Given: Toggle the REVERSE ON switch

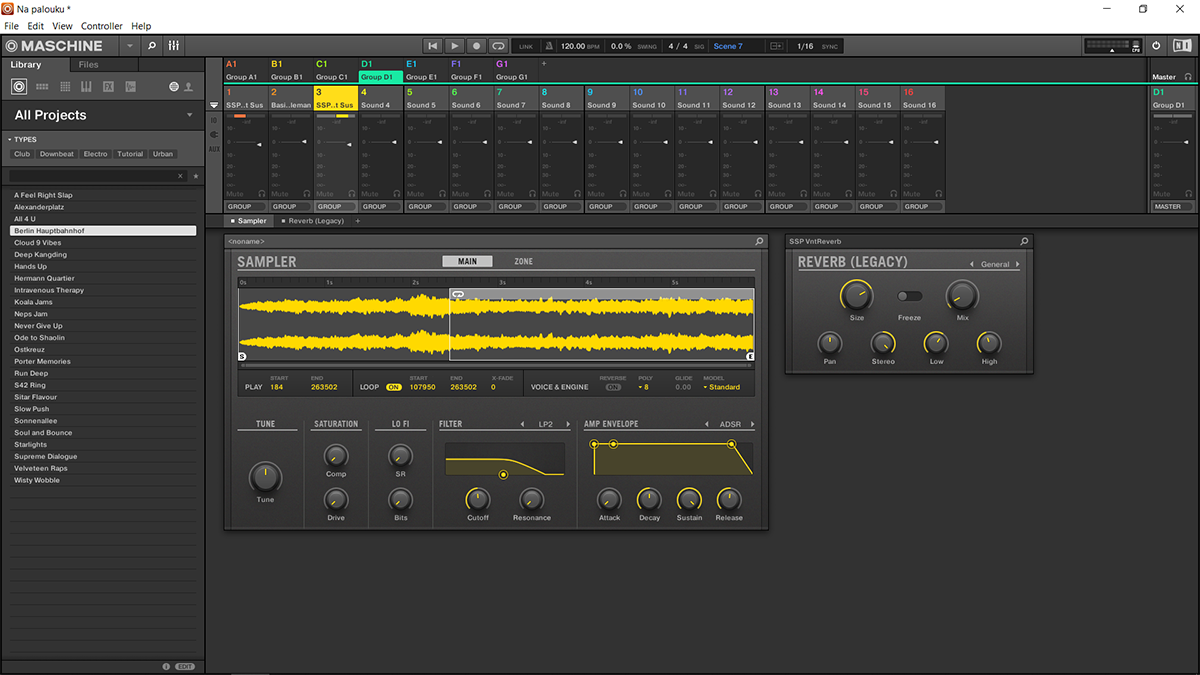Looking at the screenshot, I should click(x=613, y=387).
